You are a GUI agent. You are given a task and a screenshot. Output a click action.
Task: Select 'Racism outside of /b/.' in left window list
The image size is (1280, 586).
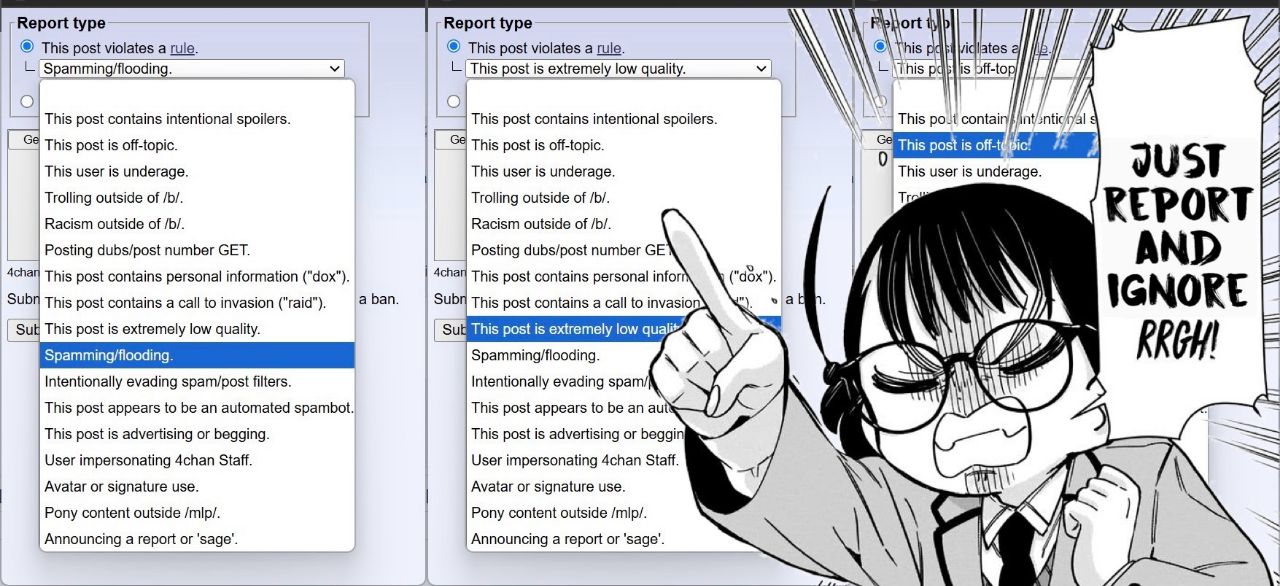pos(197,224)
